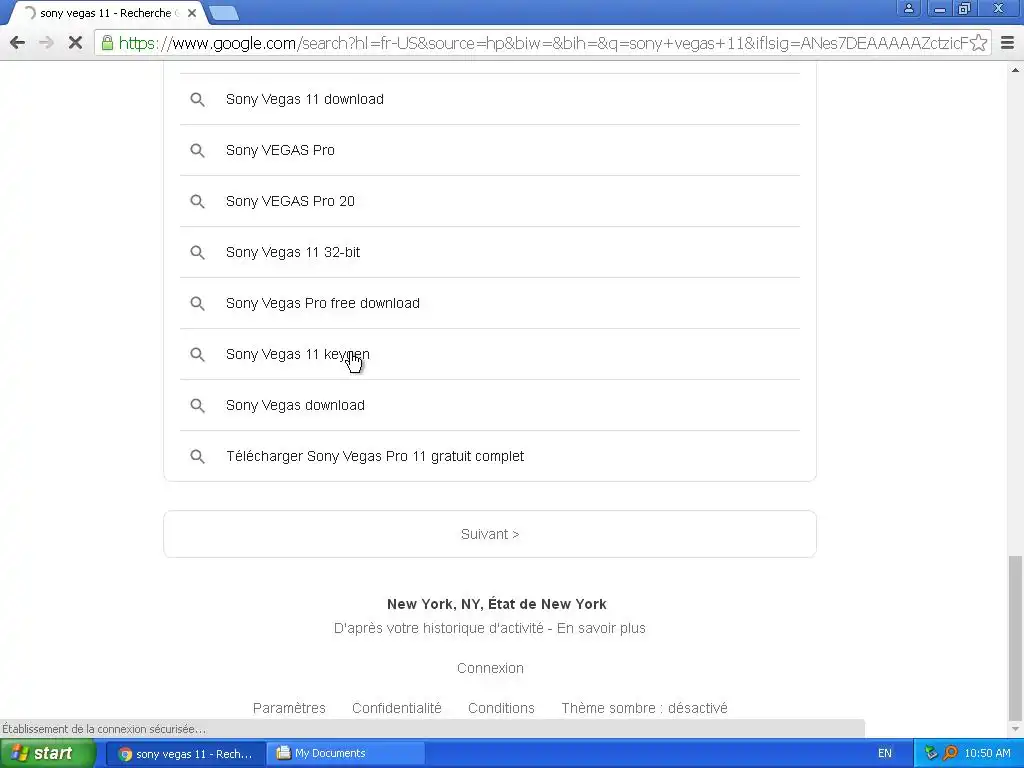
Task: Click the taskbar clock 10:50 AM
Action: point(987,754)
